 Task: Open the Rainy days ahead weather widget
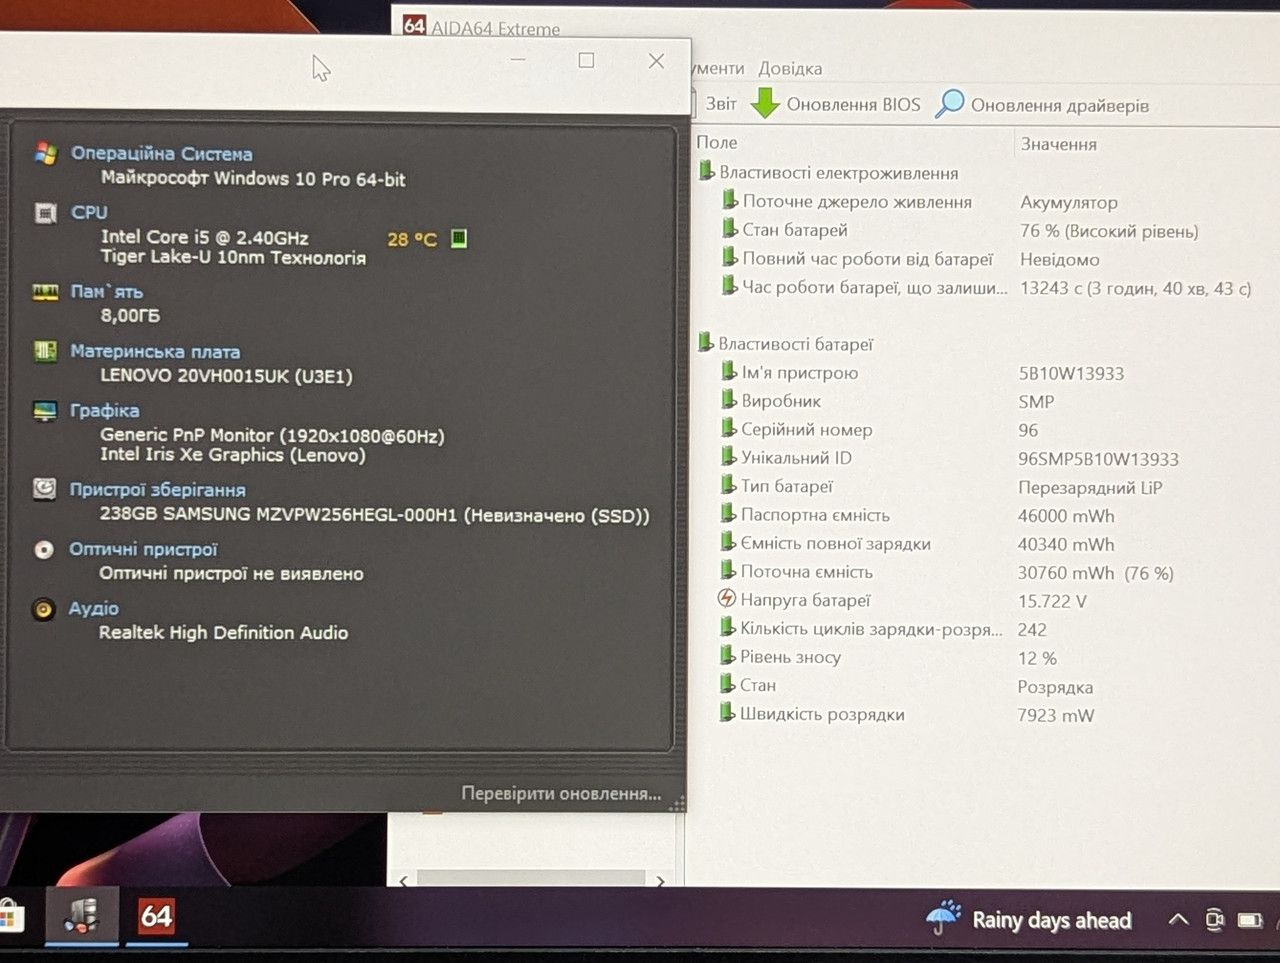pyautogui.click(x=1028, y=918)
